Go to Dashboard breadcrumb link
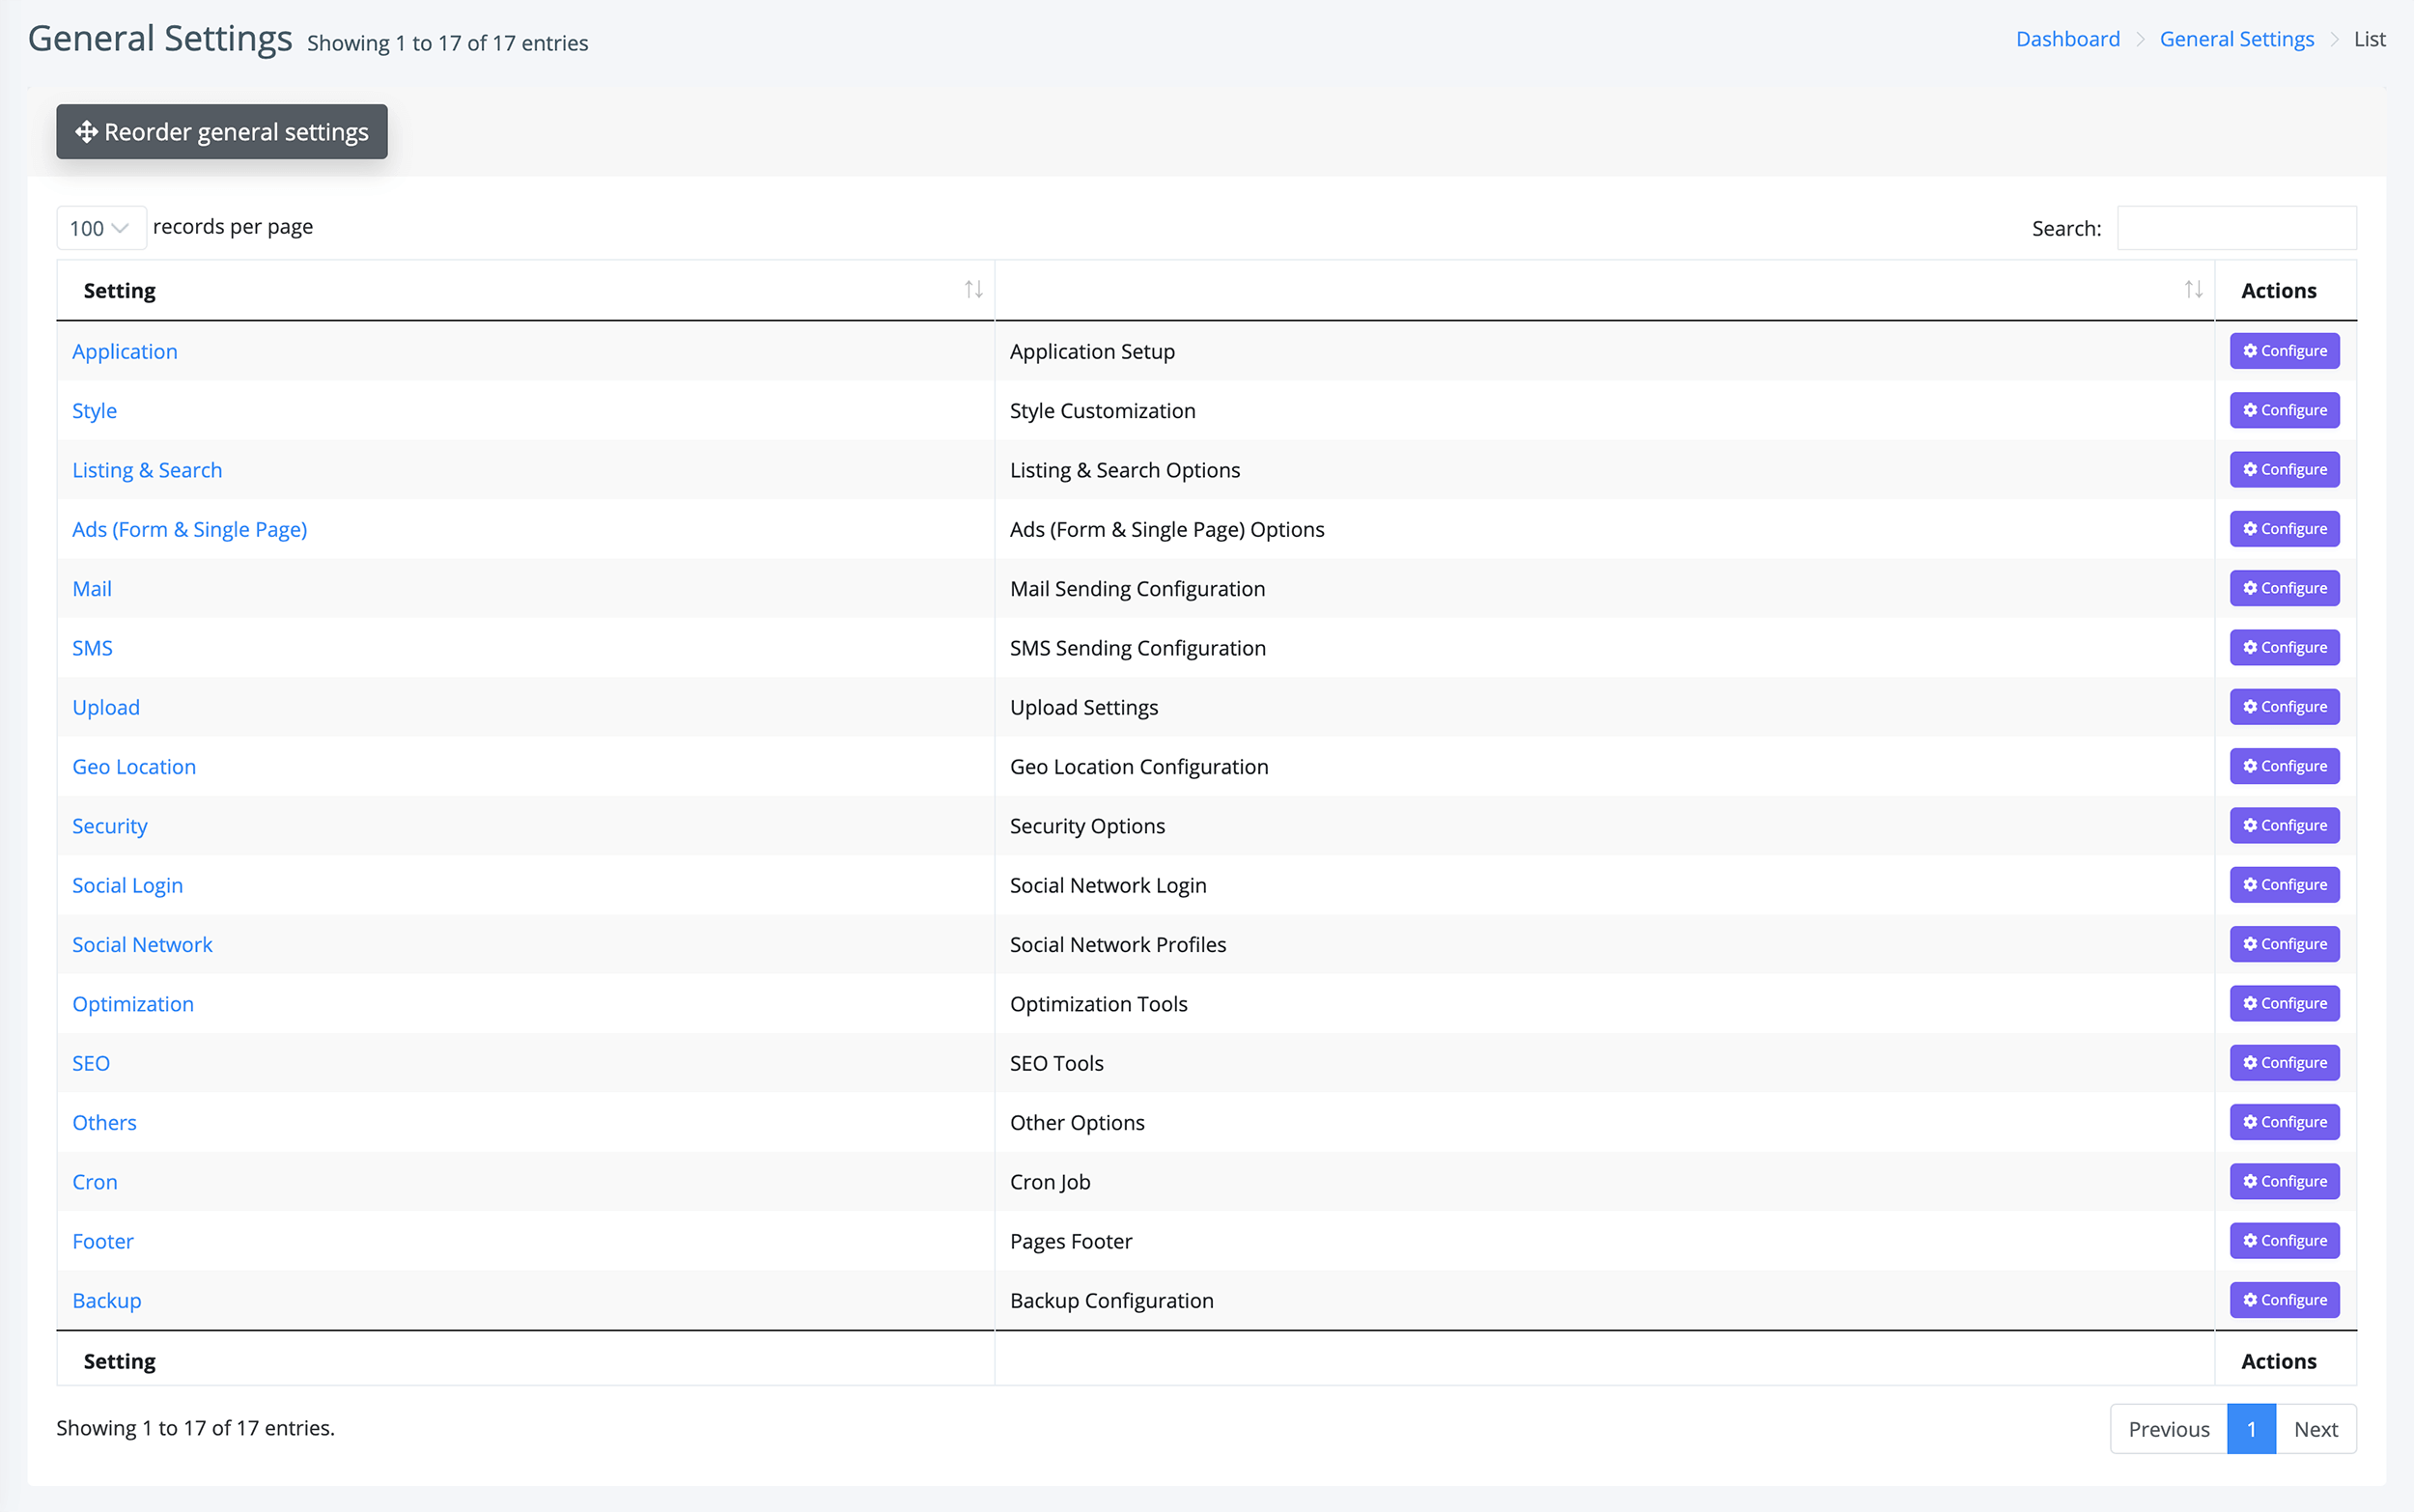Screen dimensions: 2414x1512 point(2067,39)
